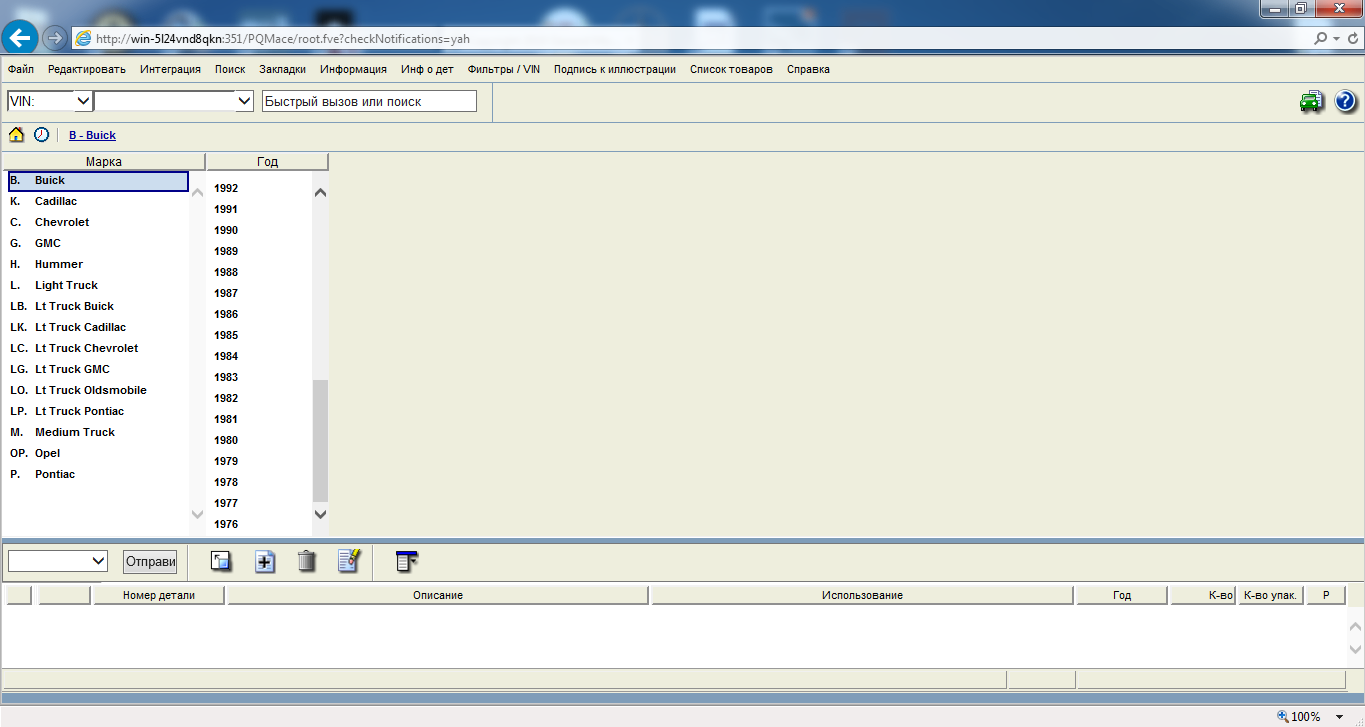Click the К-во упак. column header
This screenshot has height=727, width=1365.
(x=1270, y=595)
